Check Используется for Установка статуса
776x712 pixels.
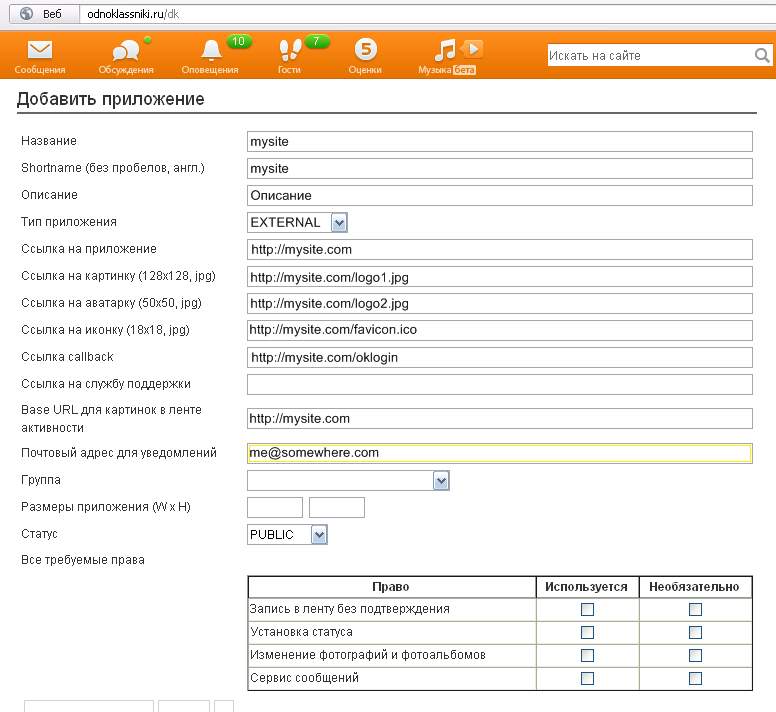point(587,632)
